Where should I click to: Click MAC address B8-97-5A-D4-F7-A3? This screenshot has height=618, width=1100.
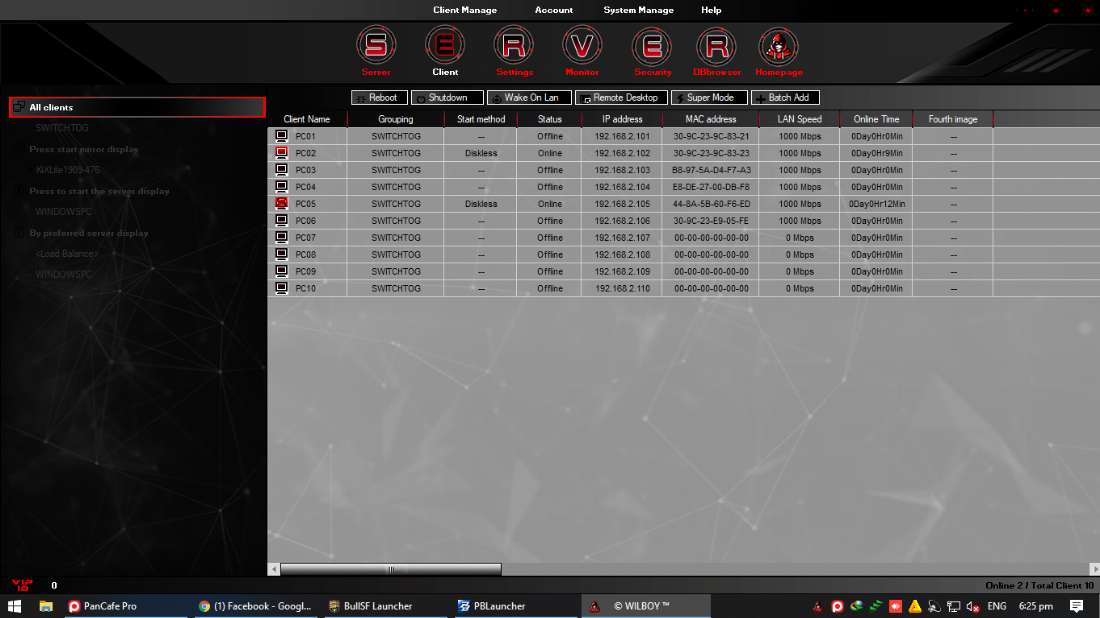(x=711, y=170)
